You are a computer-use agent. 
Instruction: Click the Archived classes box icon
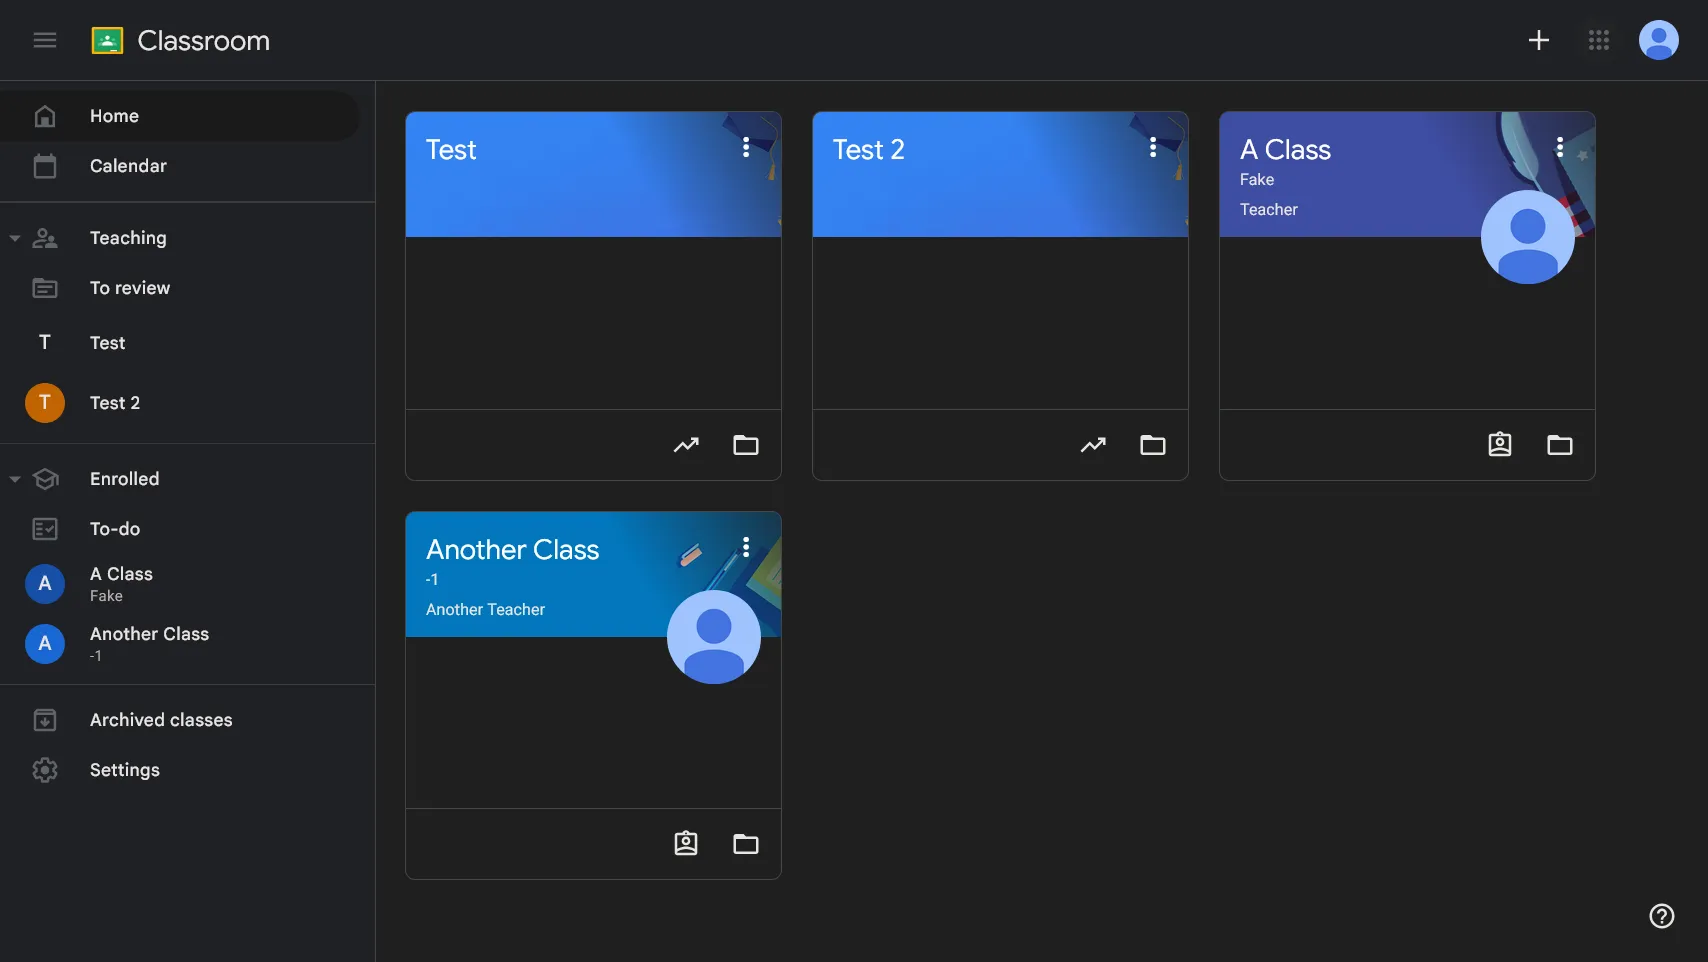coord(45,720)
